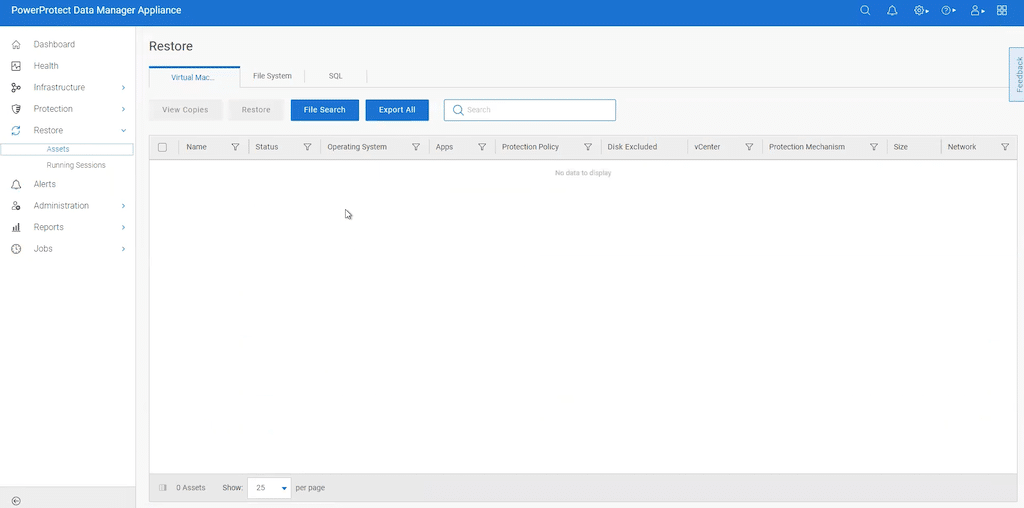Switch to the File System tab
Screen dimensions: 1024x508
pyautogui.click(x=272, y=76)
